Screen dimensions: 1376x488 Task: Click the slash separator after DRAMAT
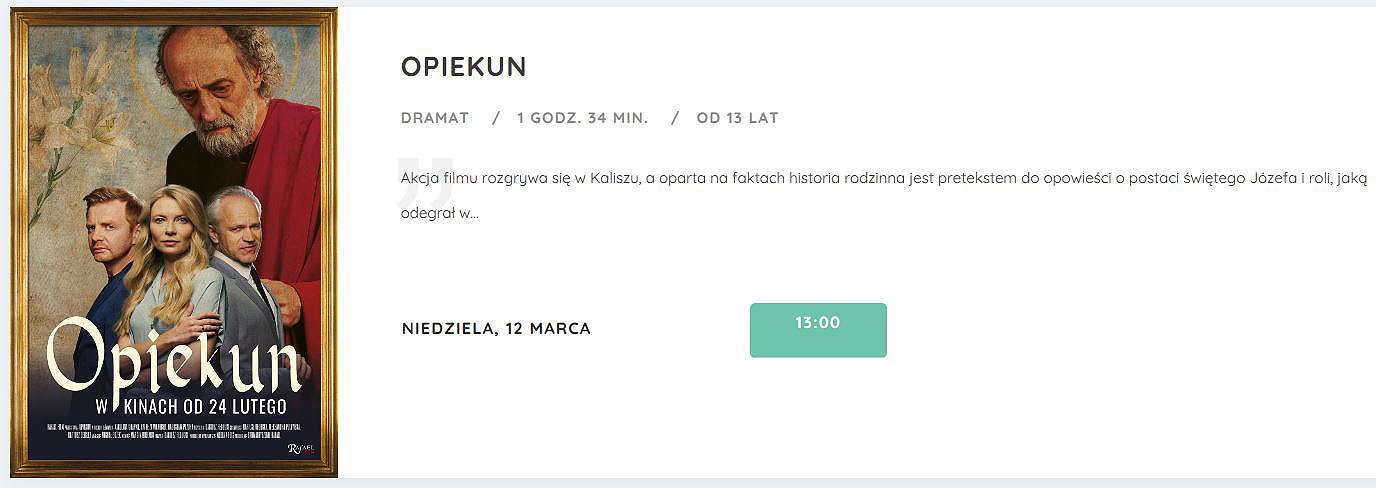pos(496,118)
